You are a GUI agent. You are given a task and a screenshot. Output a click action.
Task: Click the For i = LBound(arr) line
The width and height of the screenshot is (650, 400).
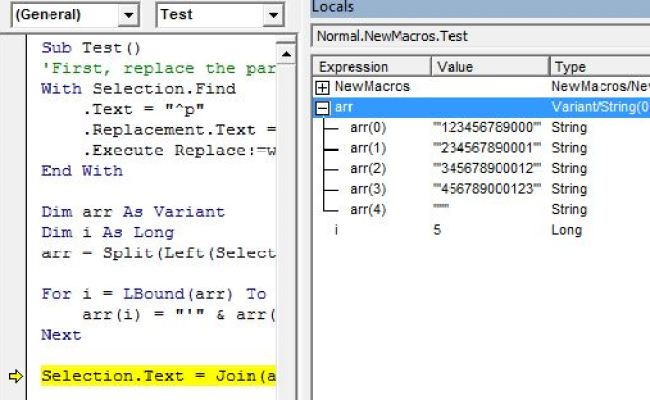[154, 294]
